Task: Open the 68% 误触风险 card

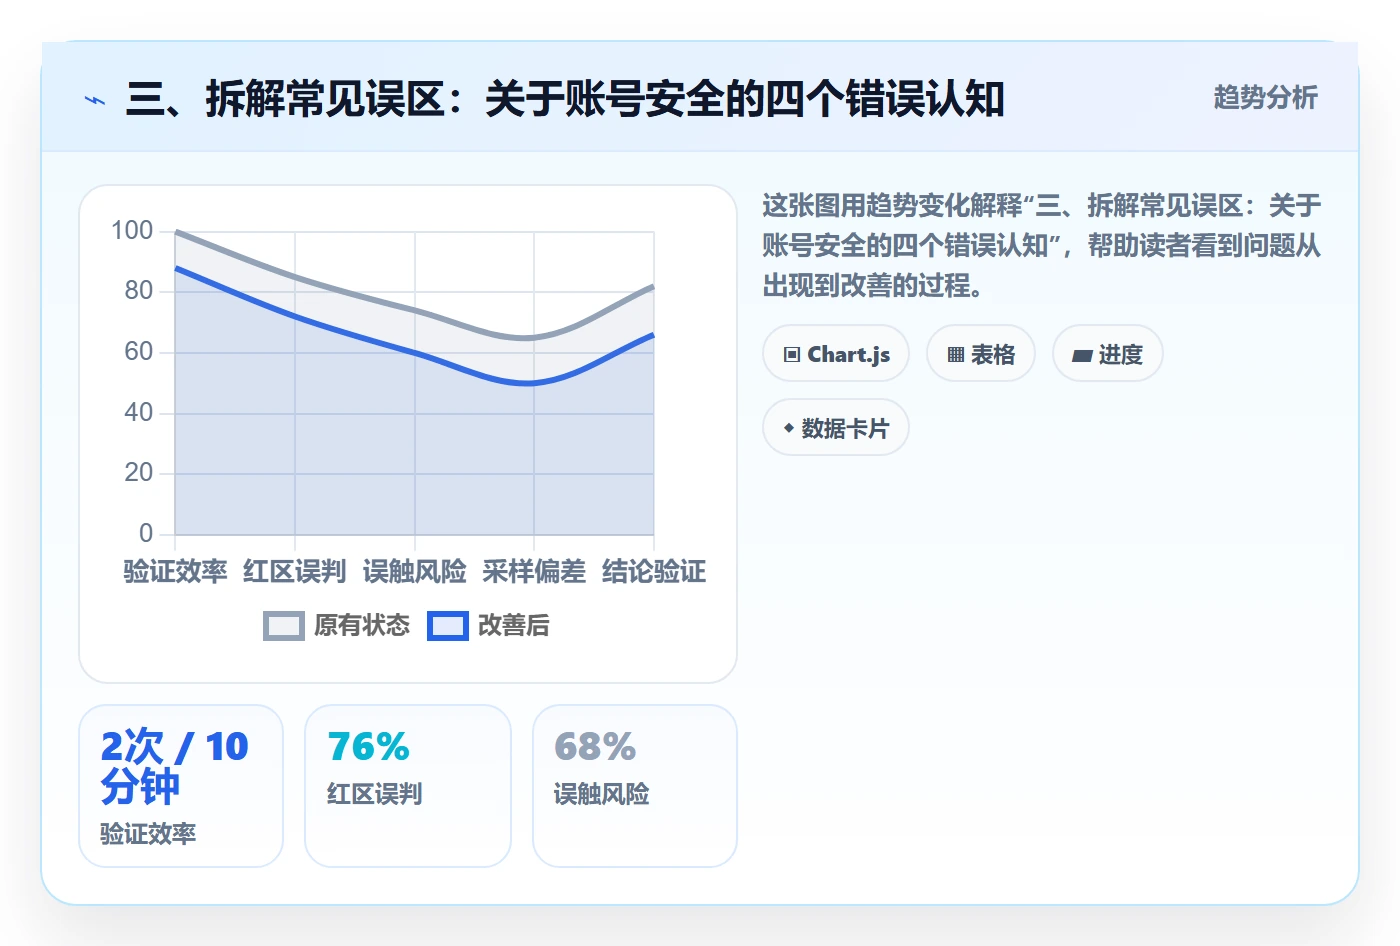Action: click(x=635, y=786)
